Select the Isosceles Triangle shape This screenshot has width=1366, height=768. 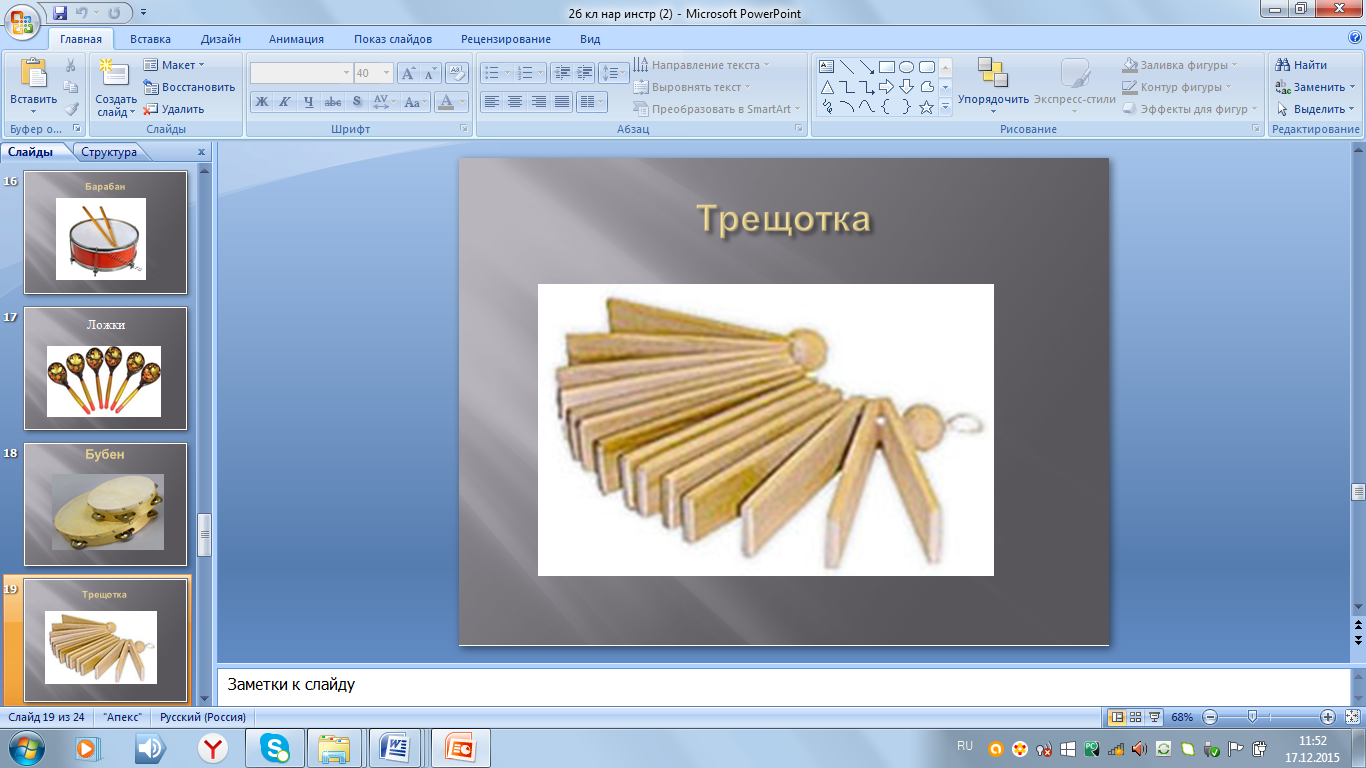(x=827, y=87)
